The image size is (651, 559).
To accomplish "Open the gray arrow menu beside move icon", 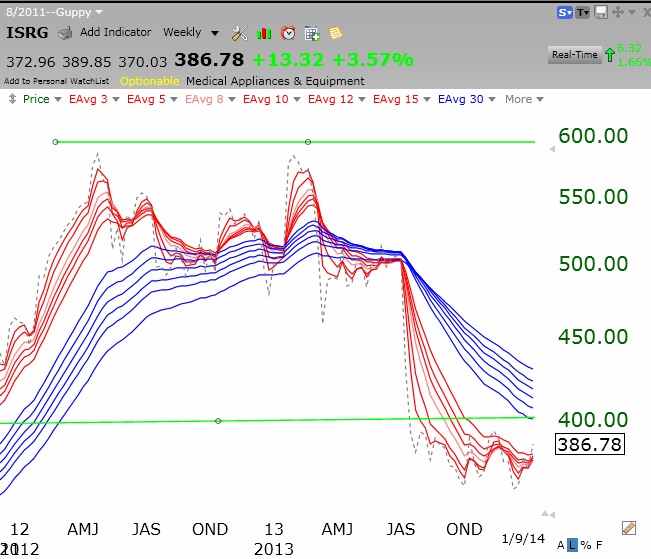I will (632, 12).
